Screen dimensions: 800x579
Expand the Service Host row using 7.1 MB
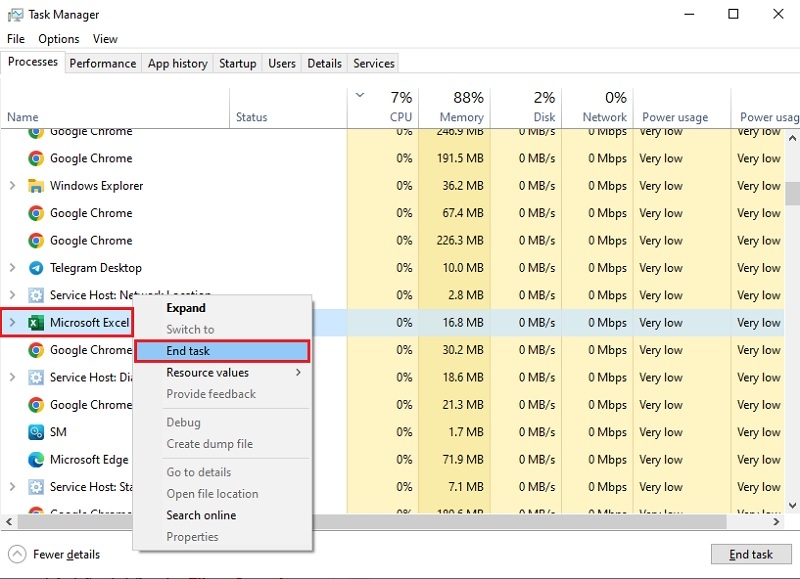(12, 487)
